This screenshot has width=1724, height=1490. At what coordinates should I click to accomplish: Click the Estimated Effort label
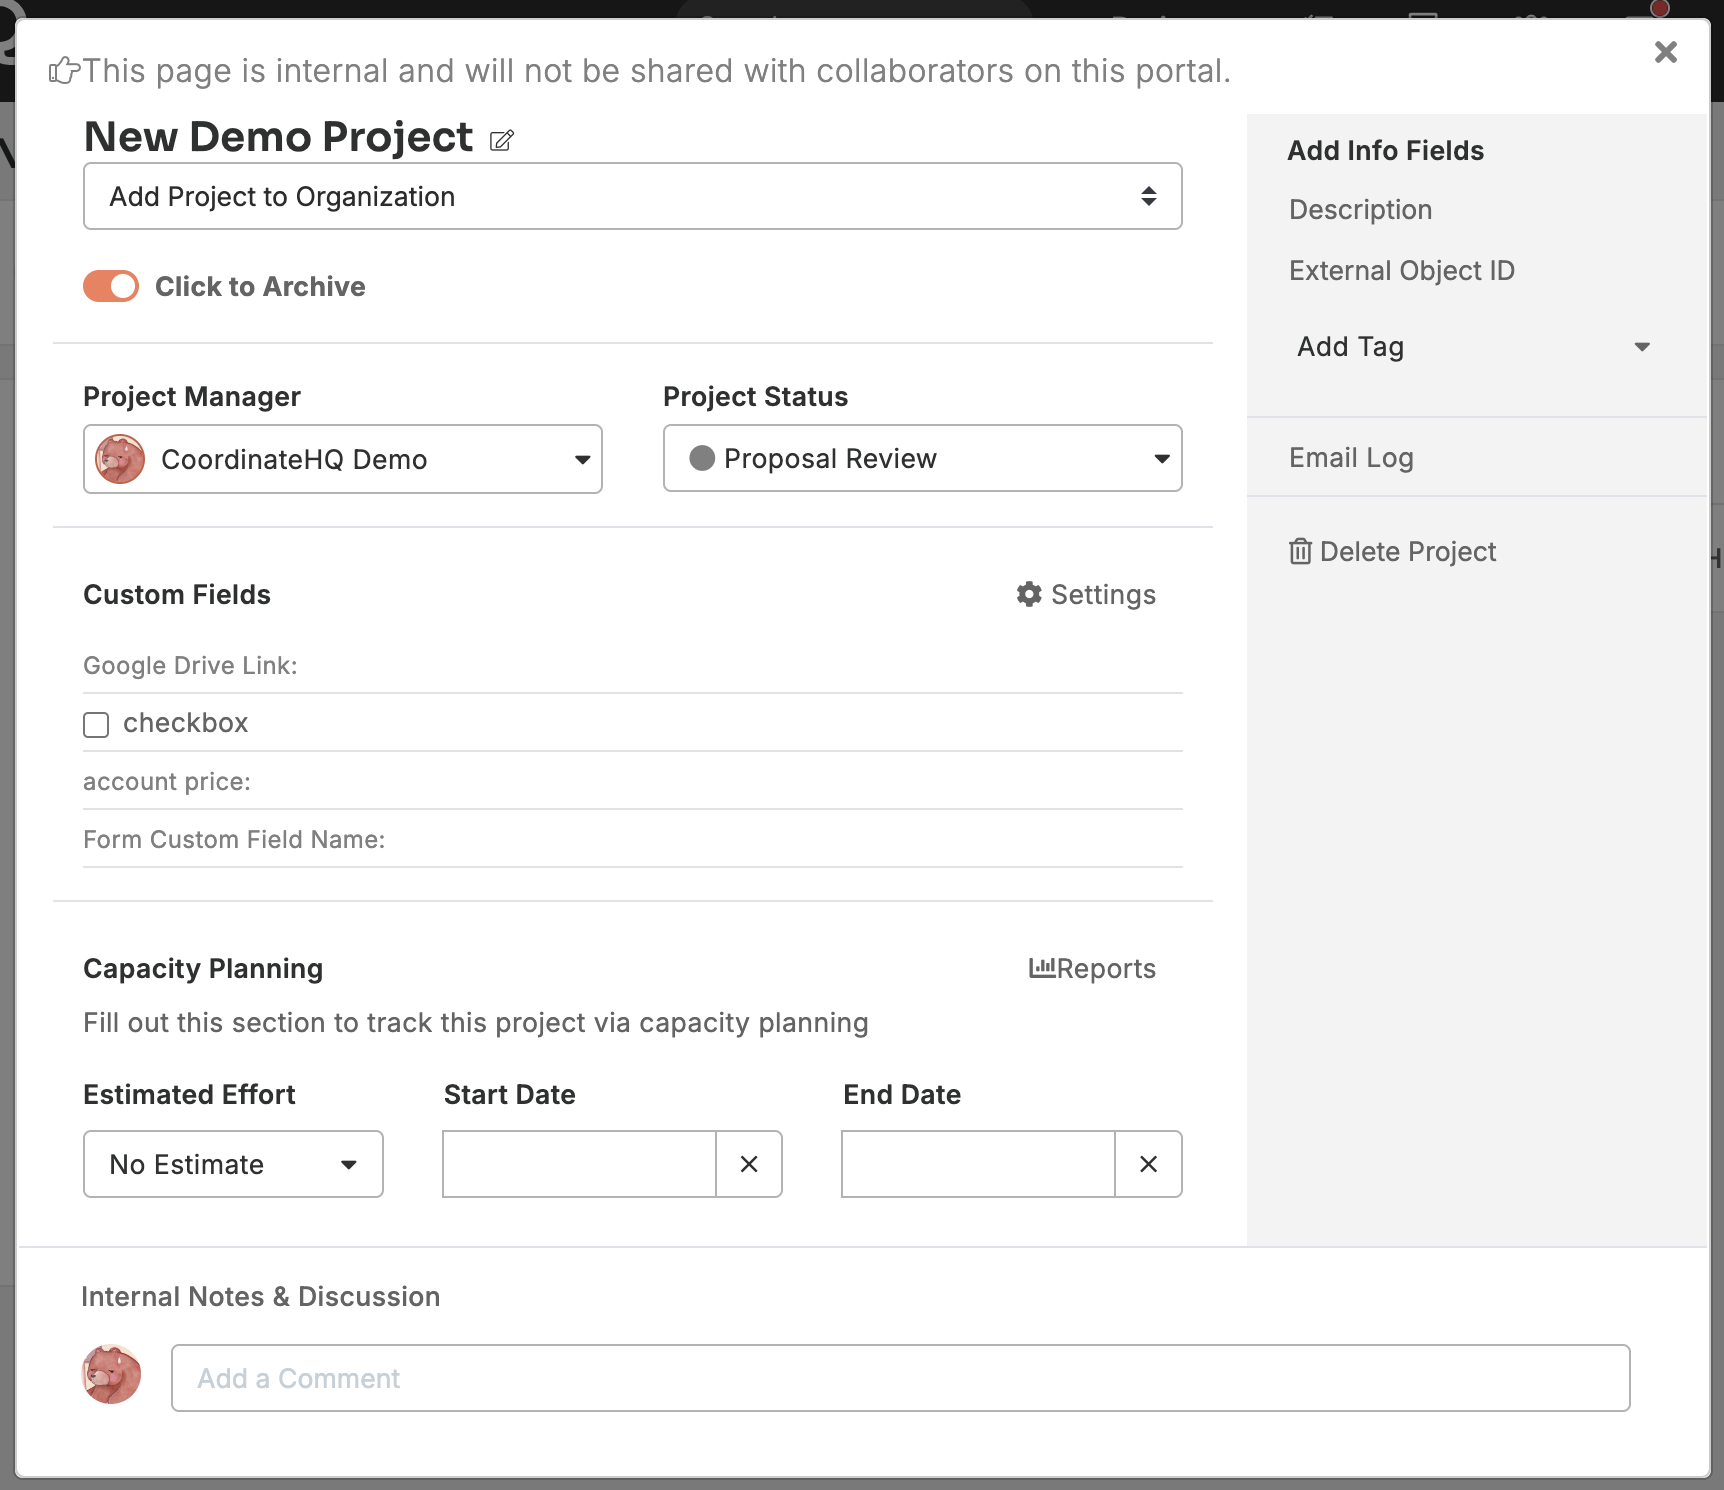point(189,1094)
